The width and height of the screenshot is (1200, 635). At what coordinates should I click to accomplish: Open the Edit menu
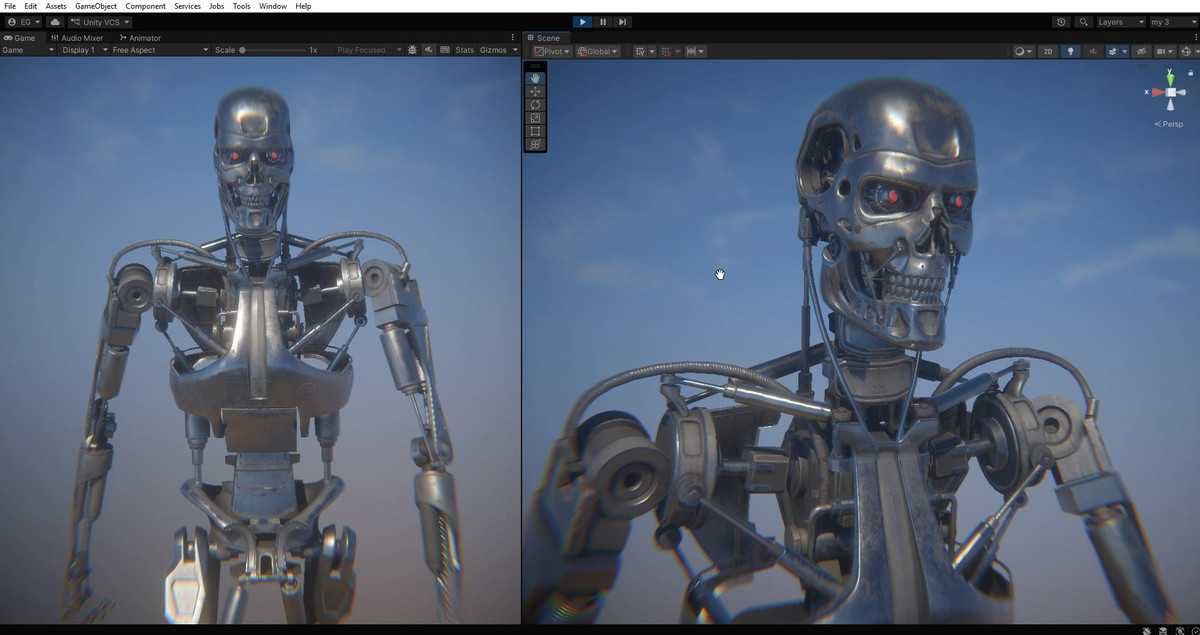point(31,6)
